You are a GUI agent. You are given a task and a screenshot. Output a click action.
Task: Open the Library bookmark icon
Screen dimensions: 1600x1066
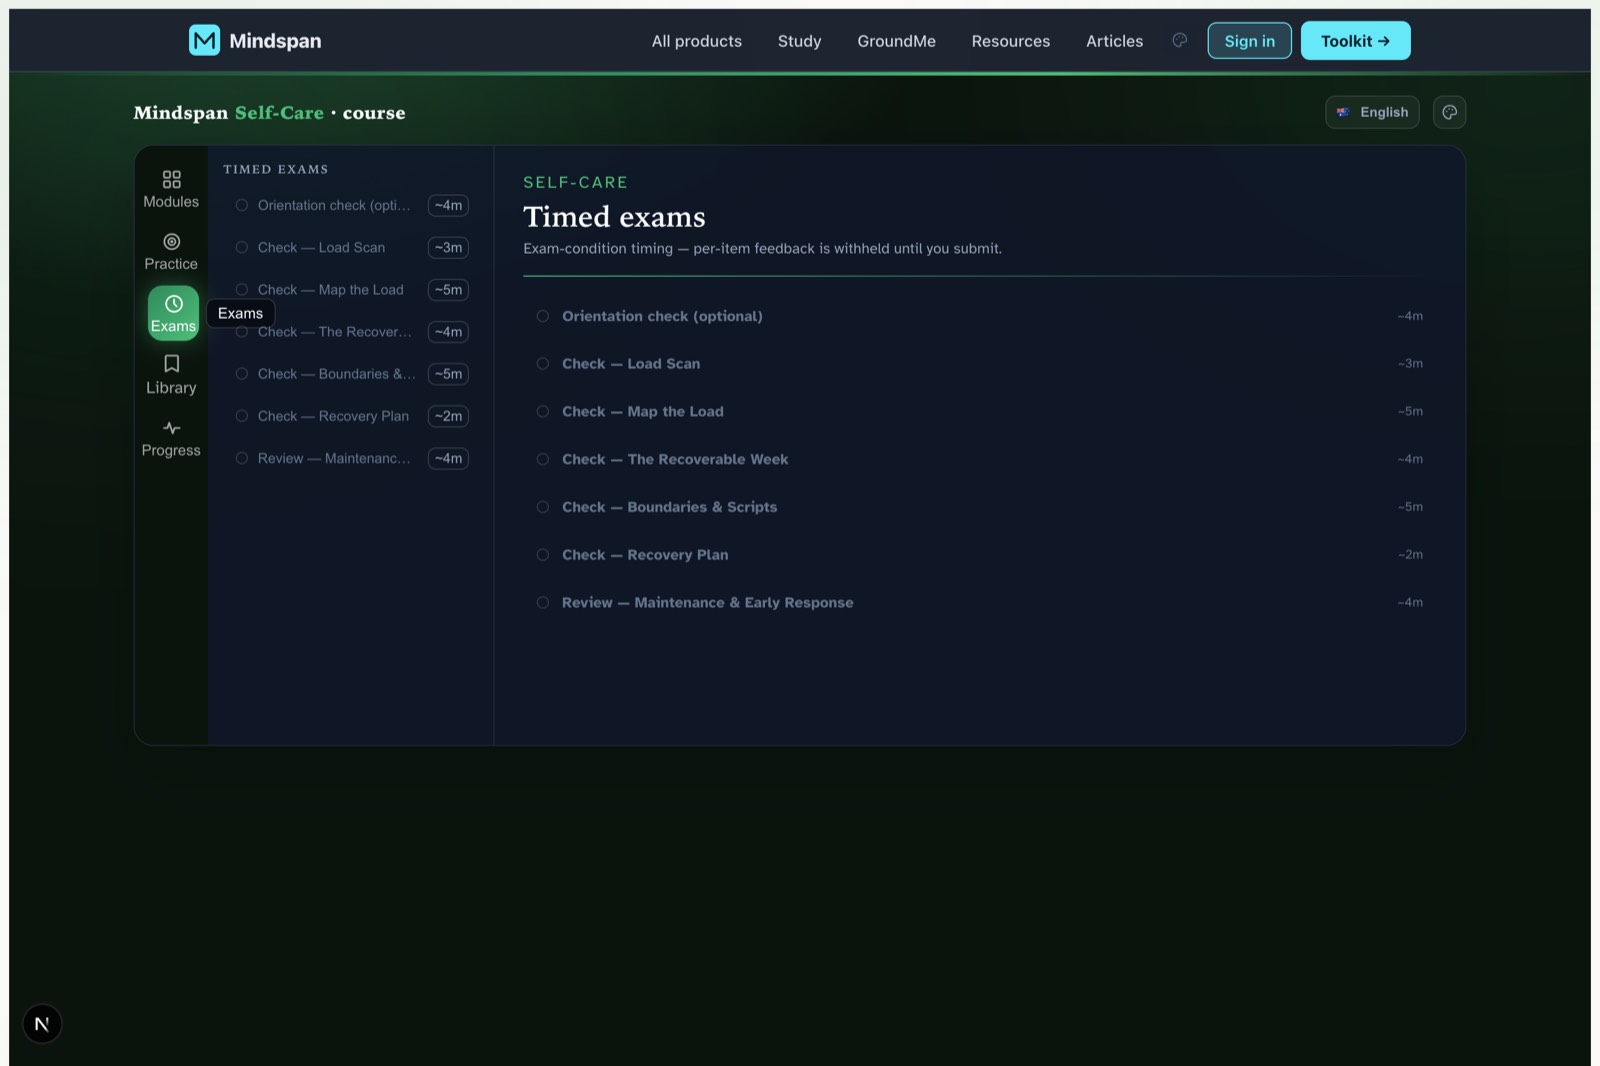point(171,364)
